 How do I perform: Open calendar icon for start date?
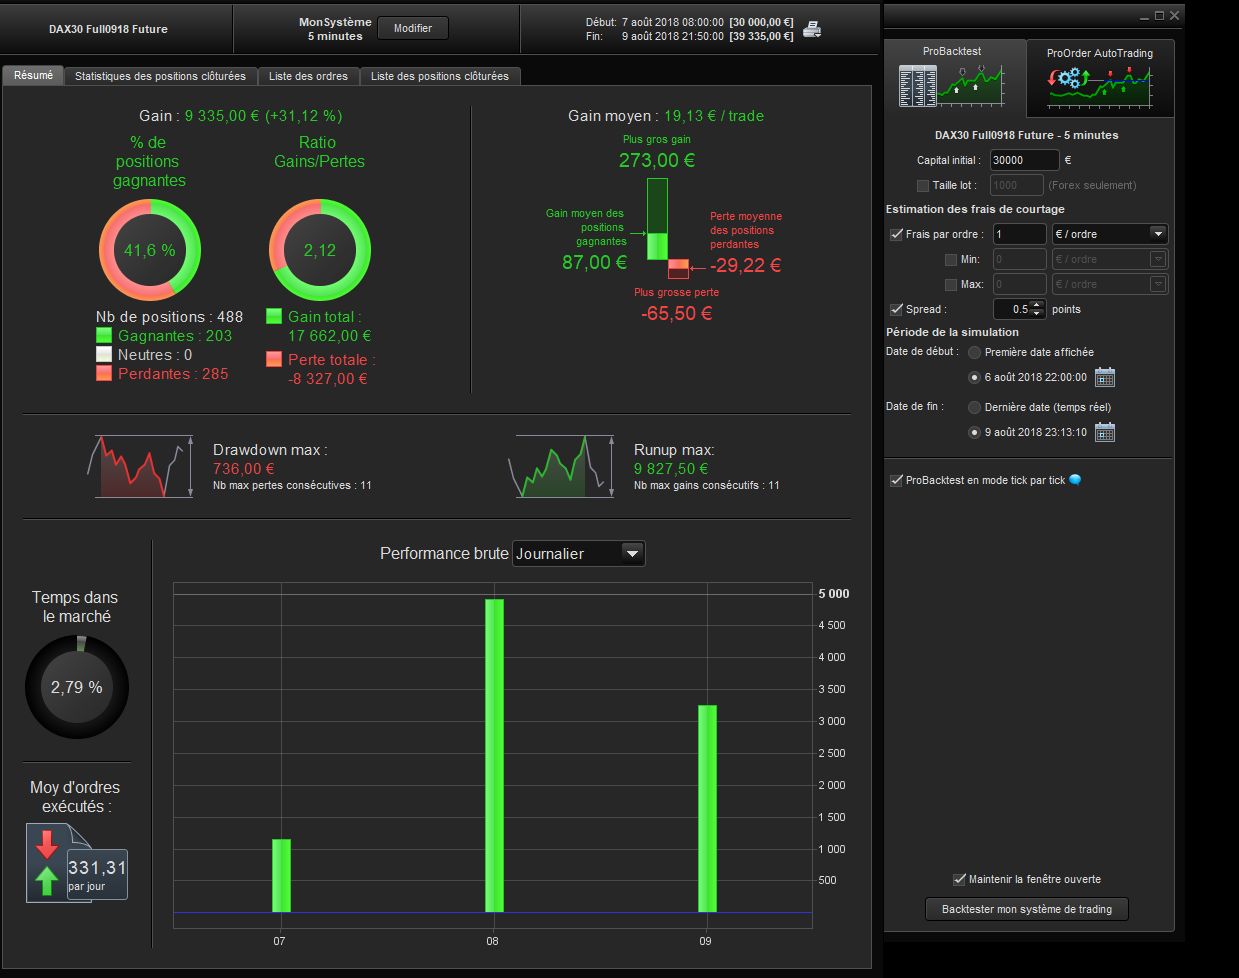(1105, 377)
